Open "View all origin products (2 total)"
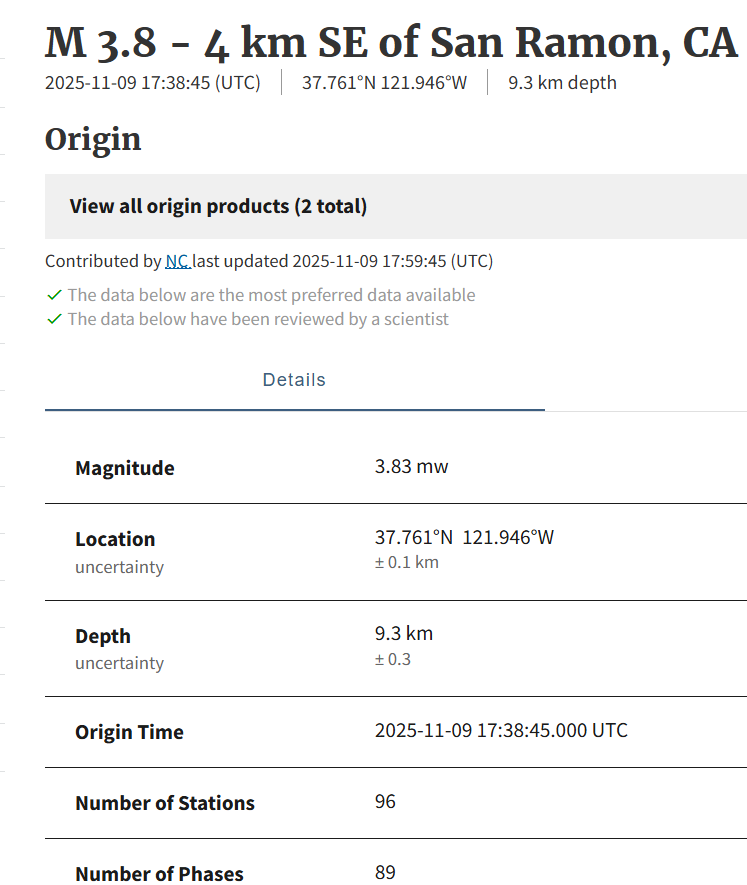 pyautogui.click(x=218, y=207)
